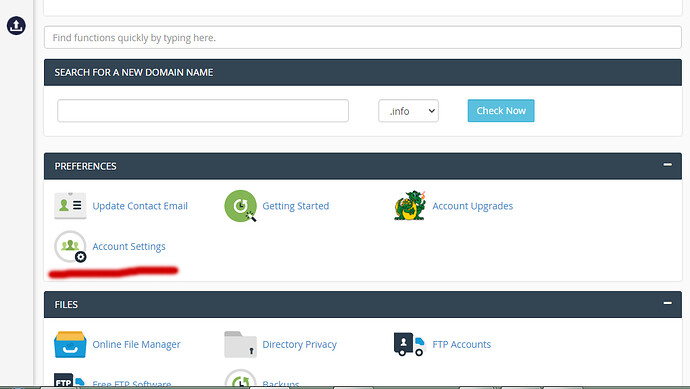The image size is (690, 389).
Task: Open the .info domain extension dropdown
Action: [408, 111]
